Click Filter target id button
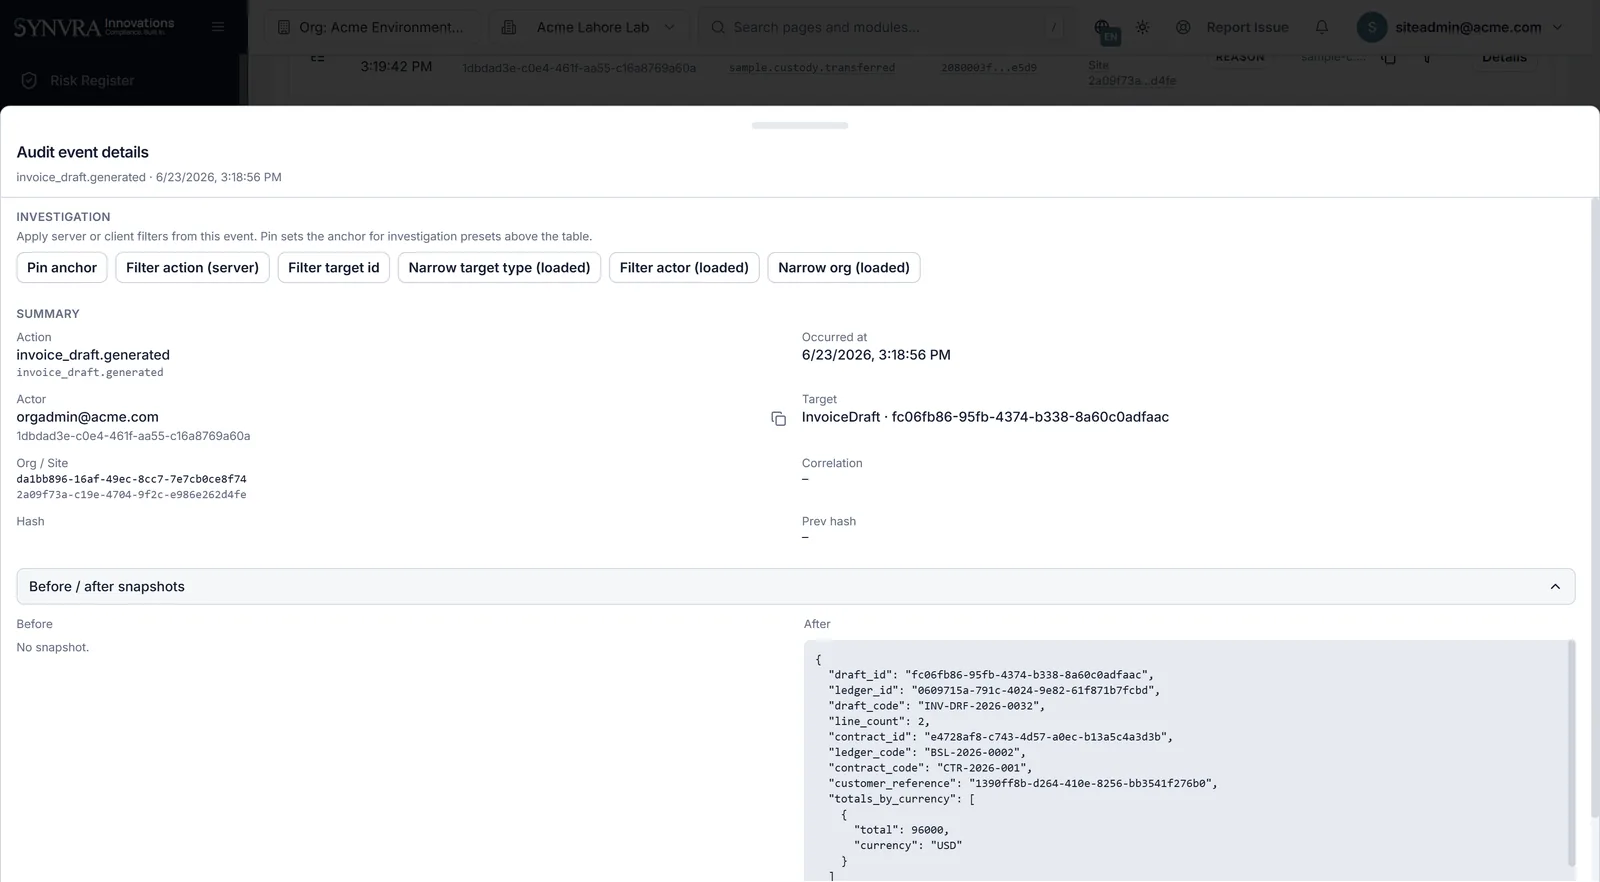The height and width of the screenshot is (882, 1600). coord(334,268)
